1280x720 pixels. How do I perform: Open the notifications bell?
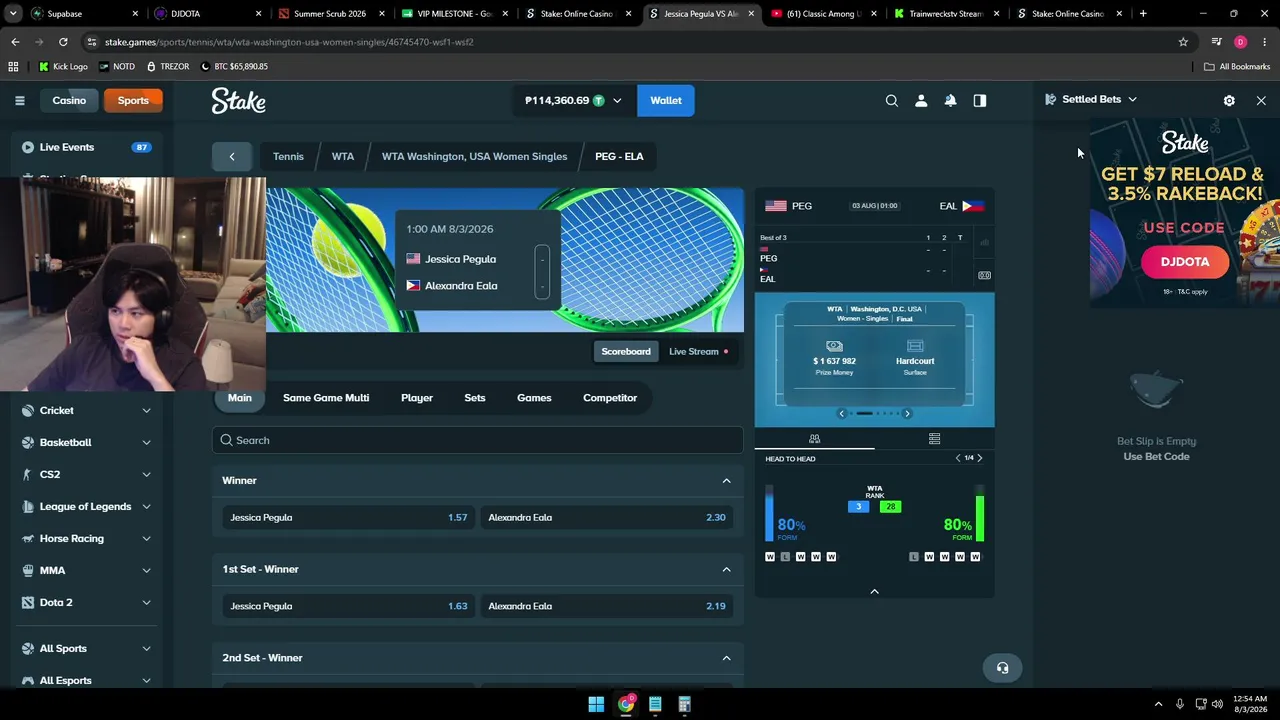[950, 100]
